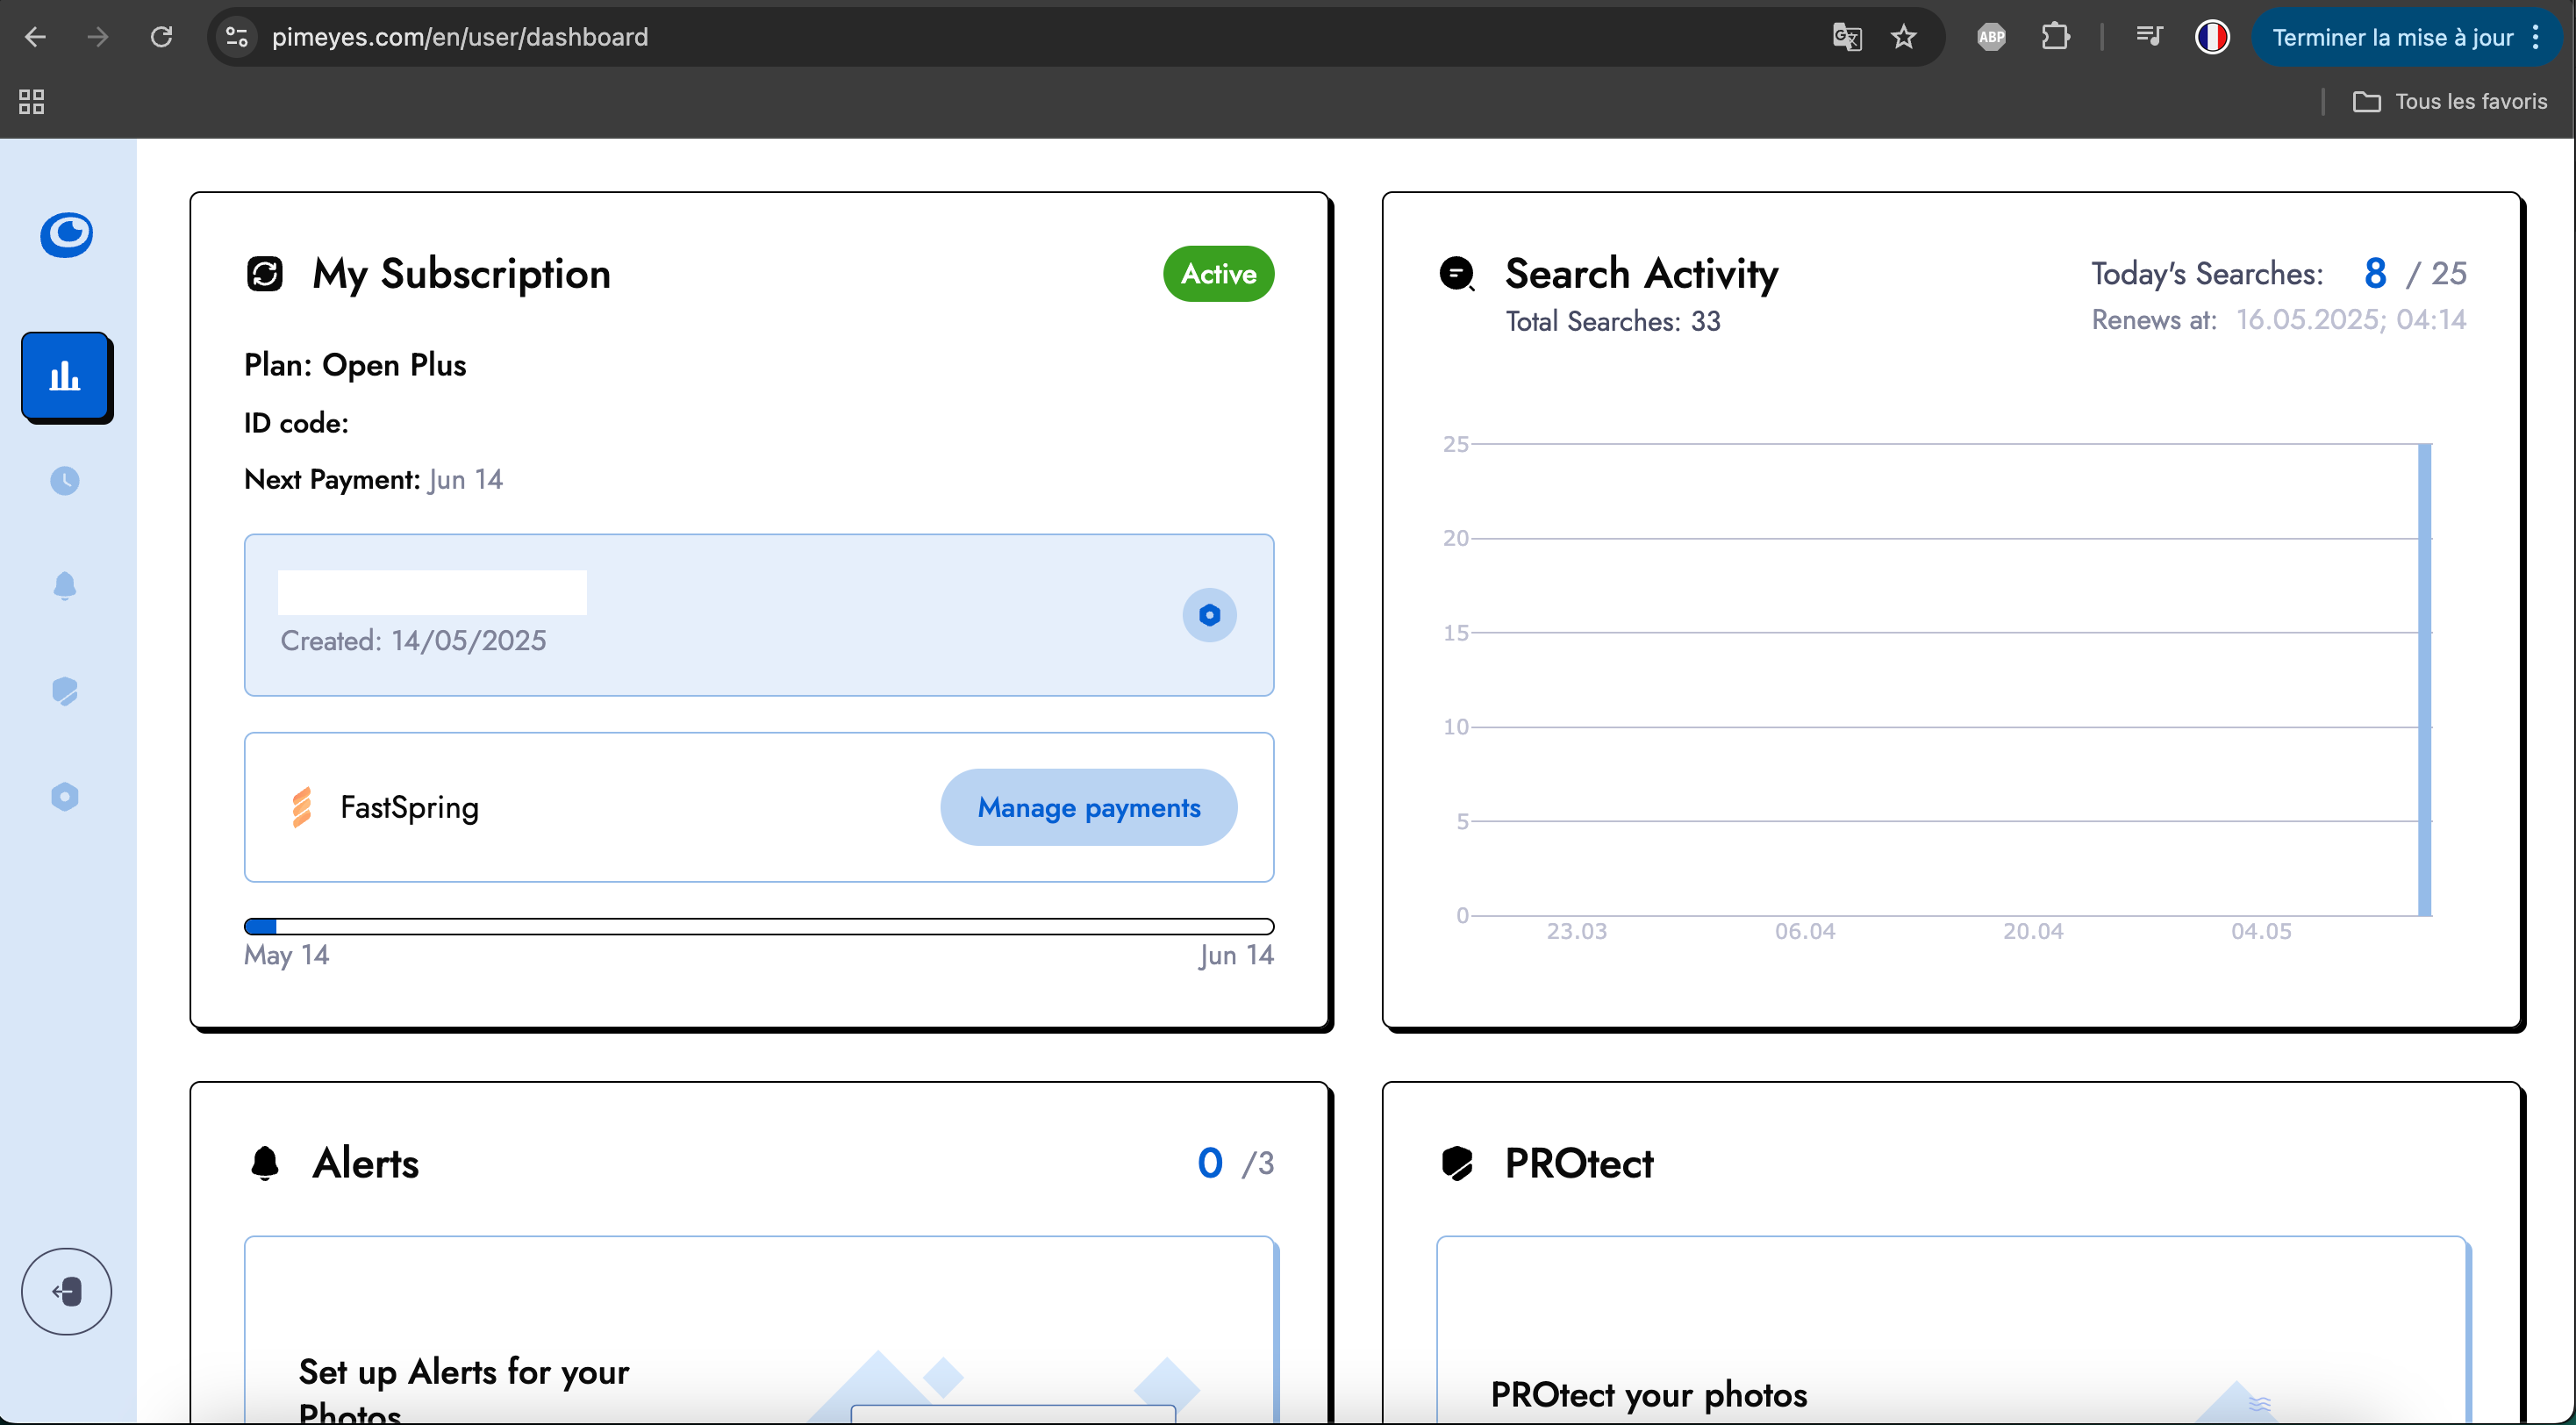
Task: Click the PROtect heading
Action: click(1579, 1163)
